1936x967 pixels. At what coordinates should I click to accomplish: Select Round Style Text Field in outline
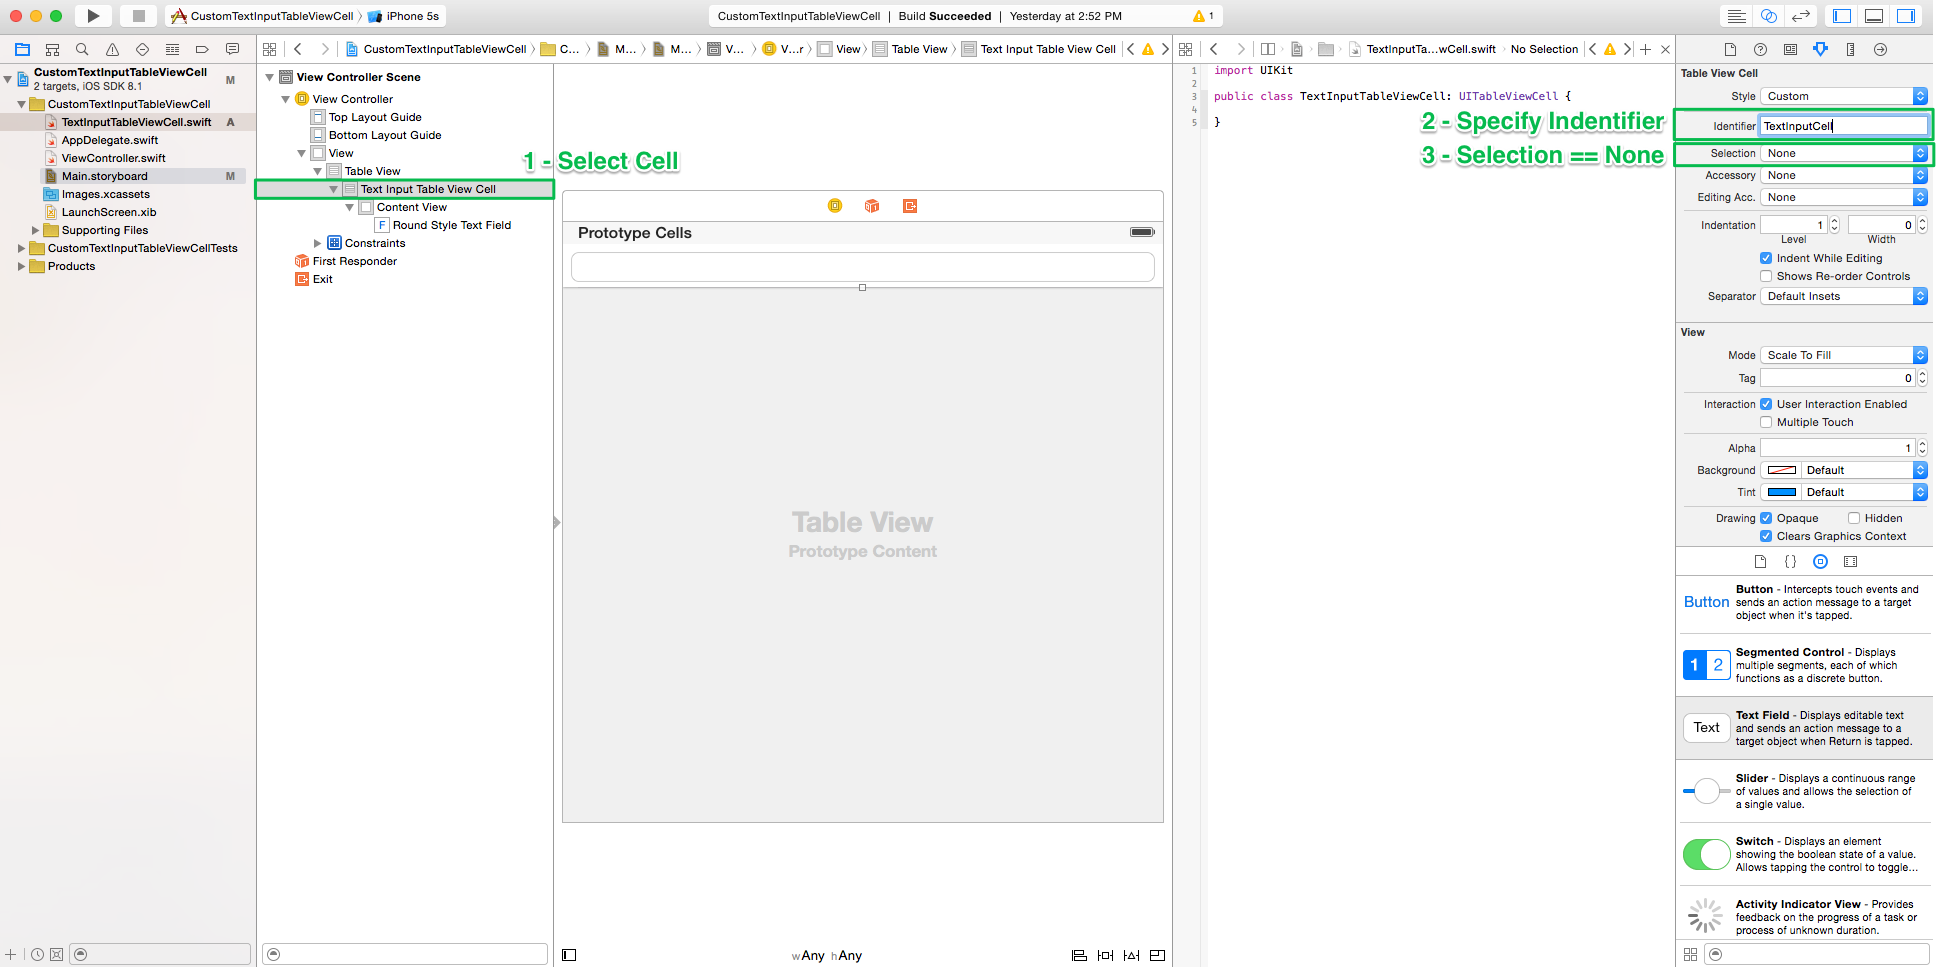(x=451, y=225)
